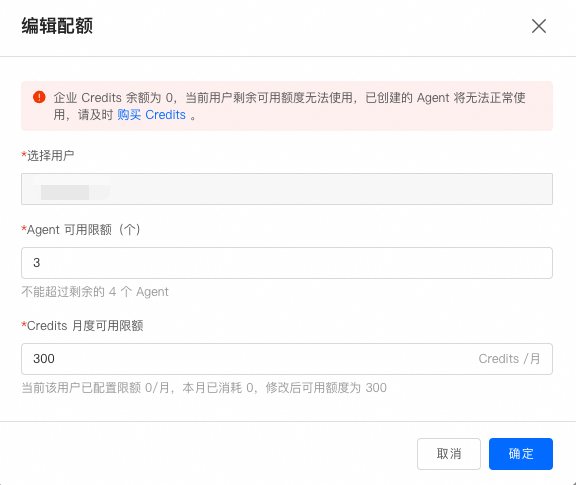
Task: Close the 编辑配额 dialog with X
Action: click(x=539, y=26)
